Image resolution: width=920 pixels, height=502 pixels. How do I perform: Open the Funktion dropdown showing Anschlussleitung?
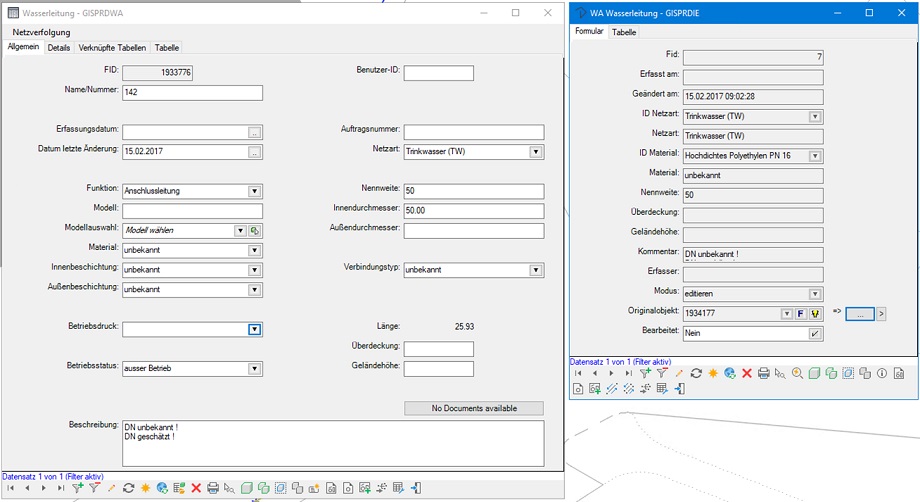(254, 191)
